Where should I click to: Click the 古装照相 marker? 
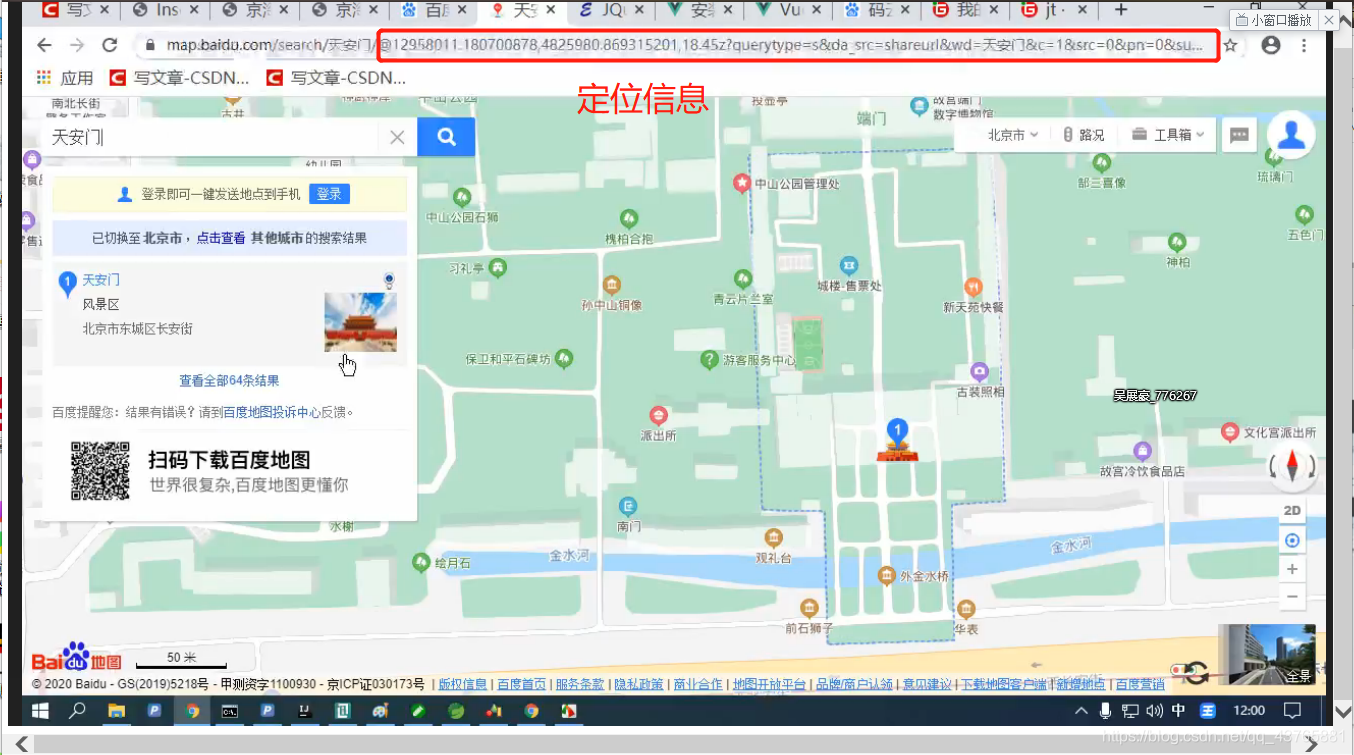coord(980,371)
